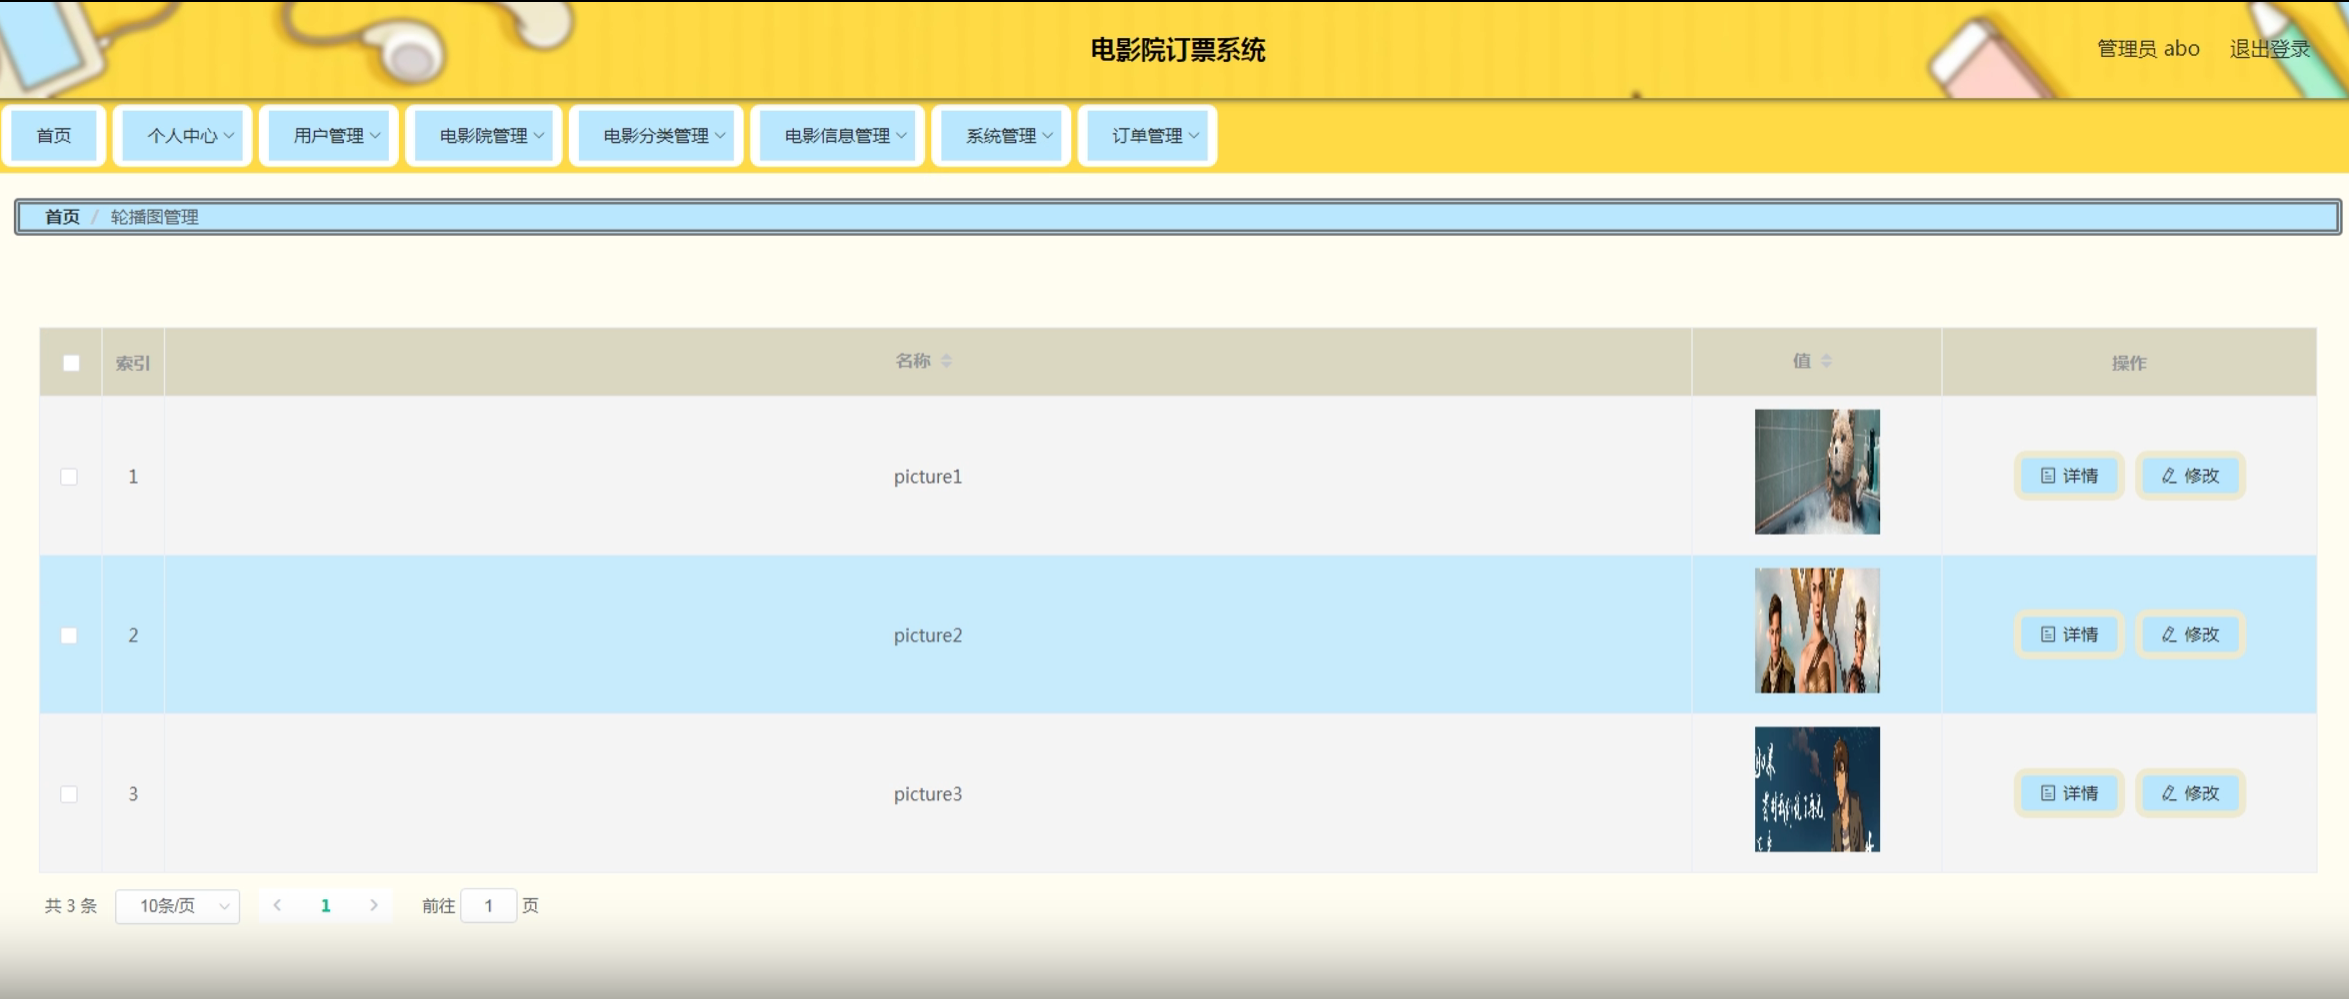The width and height of the screenshot is (2349, 999).
Task: Check the checkbox for row picture3
Action: pyautogui.click(x=69, y=794)
